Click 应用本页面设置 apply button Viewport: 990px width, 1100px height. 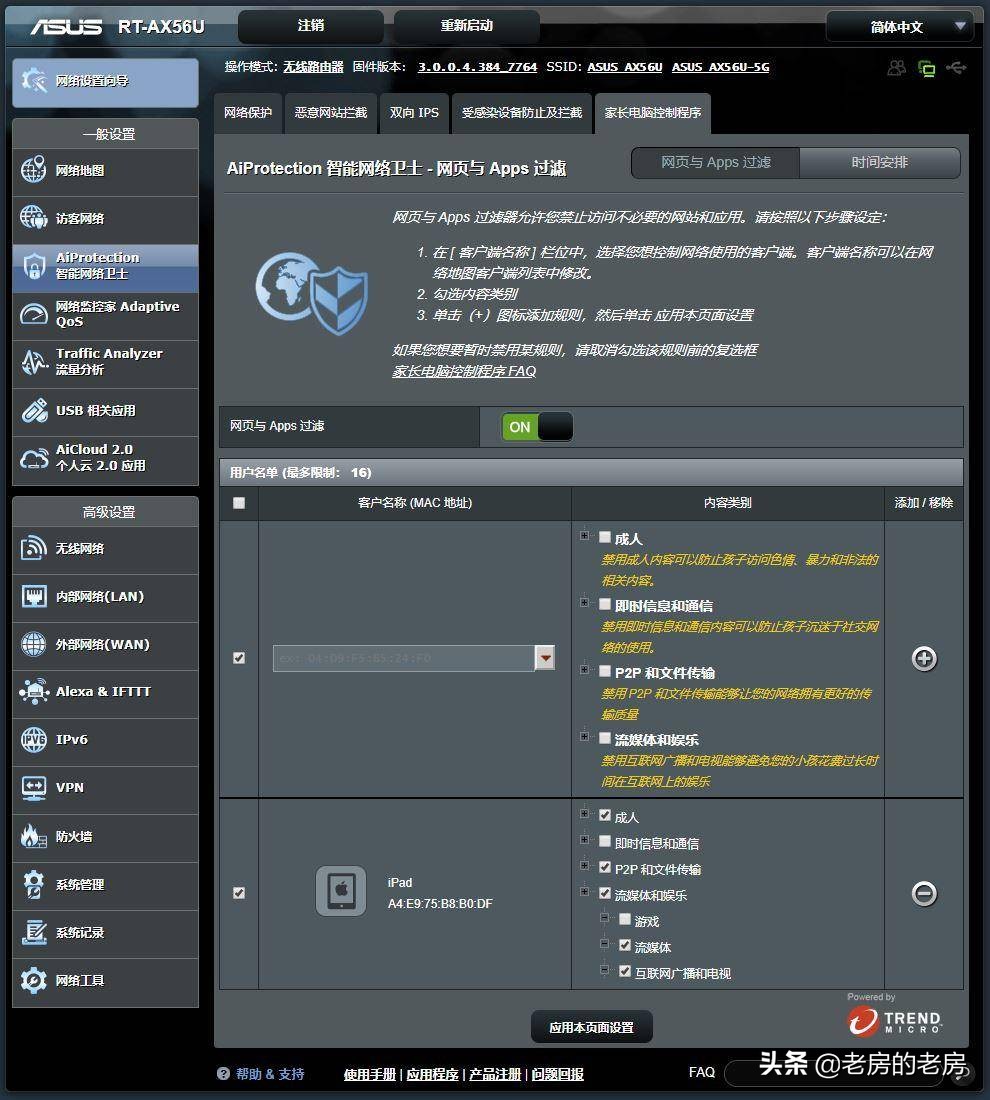[x=591, y=1027]
